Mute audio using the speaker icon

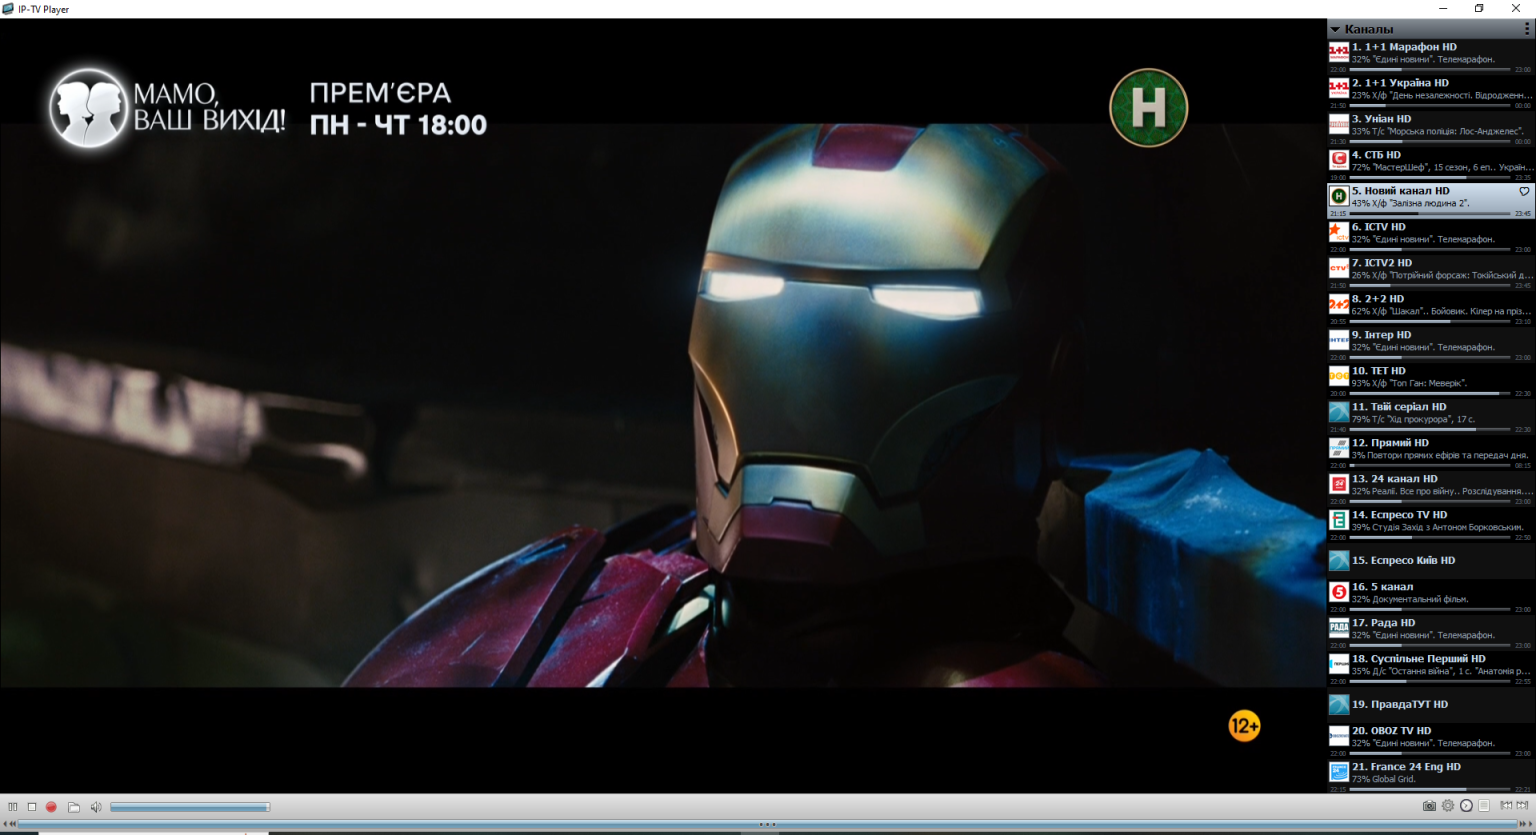96,807
